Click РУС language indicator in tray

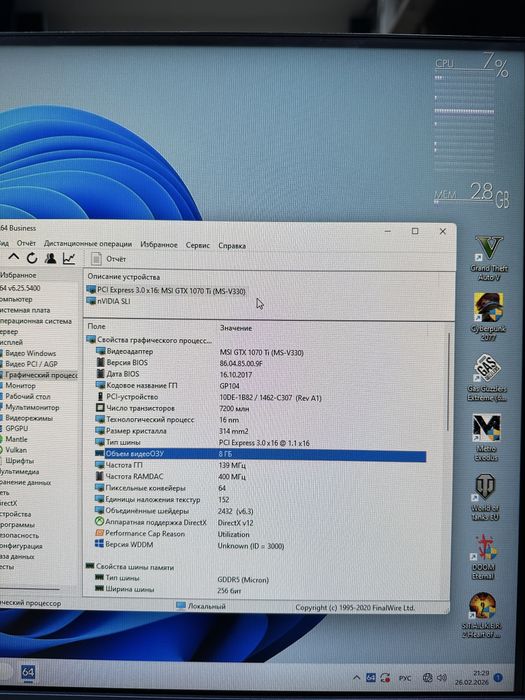[x=404, y=678]
